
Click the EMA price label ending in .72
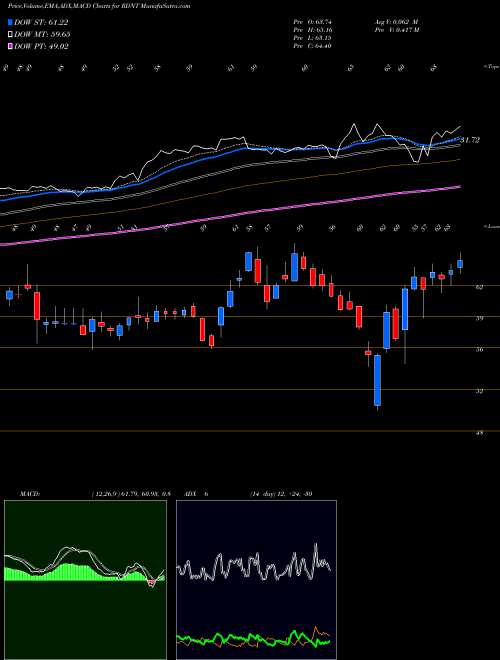470,140
